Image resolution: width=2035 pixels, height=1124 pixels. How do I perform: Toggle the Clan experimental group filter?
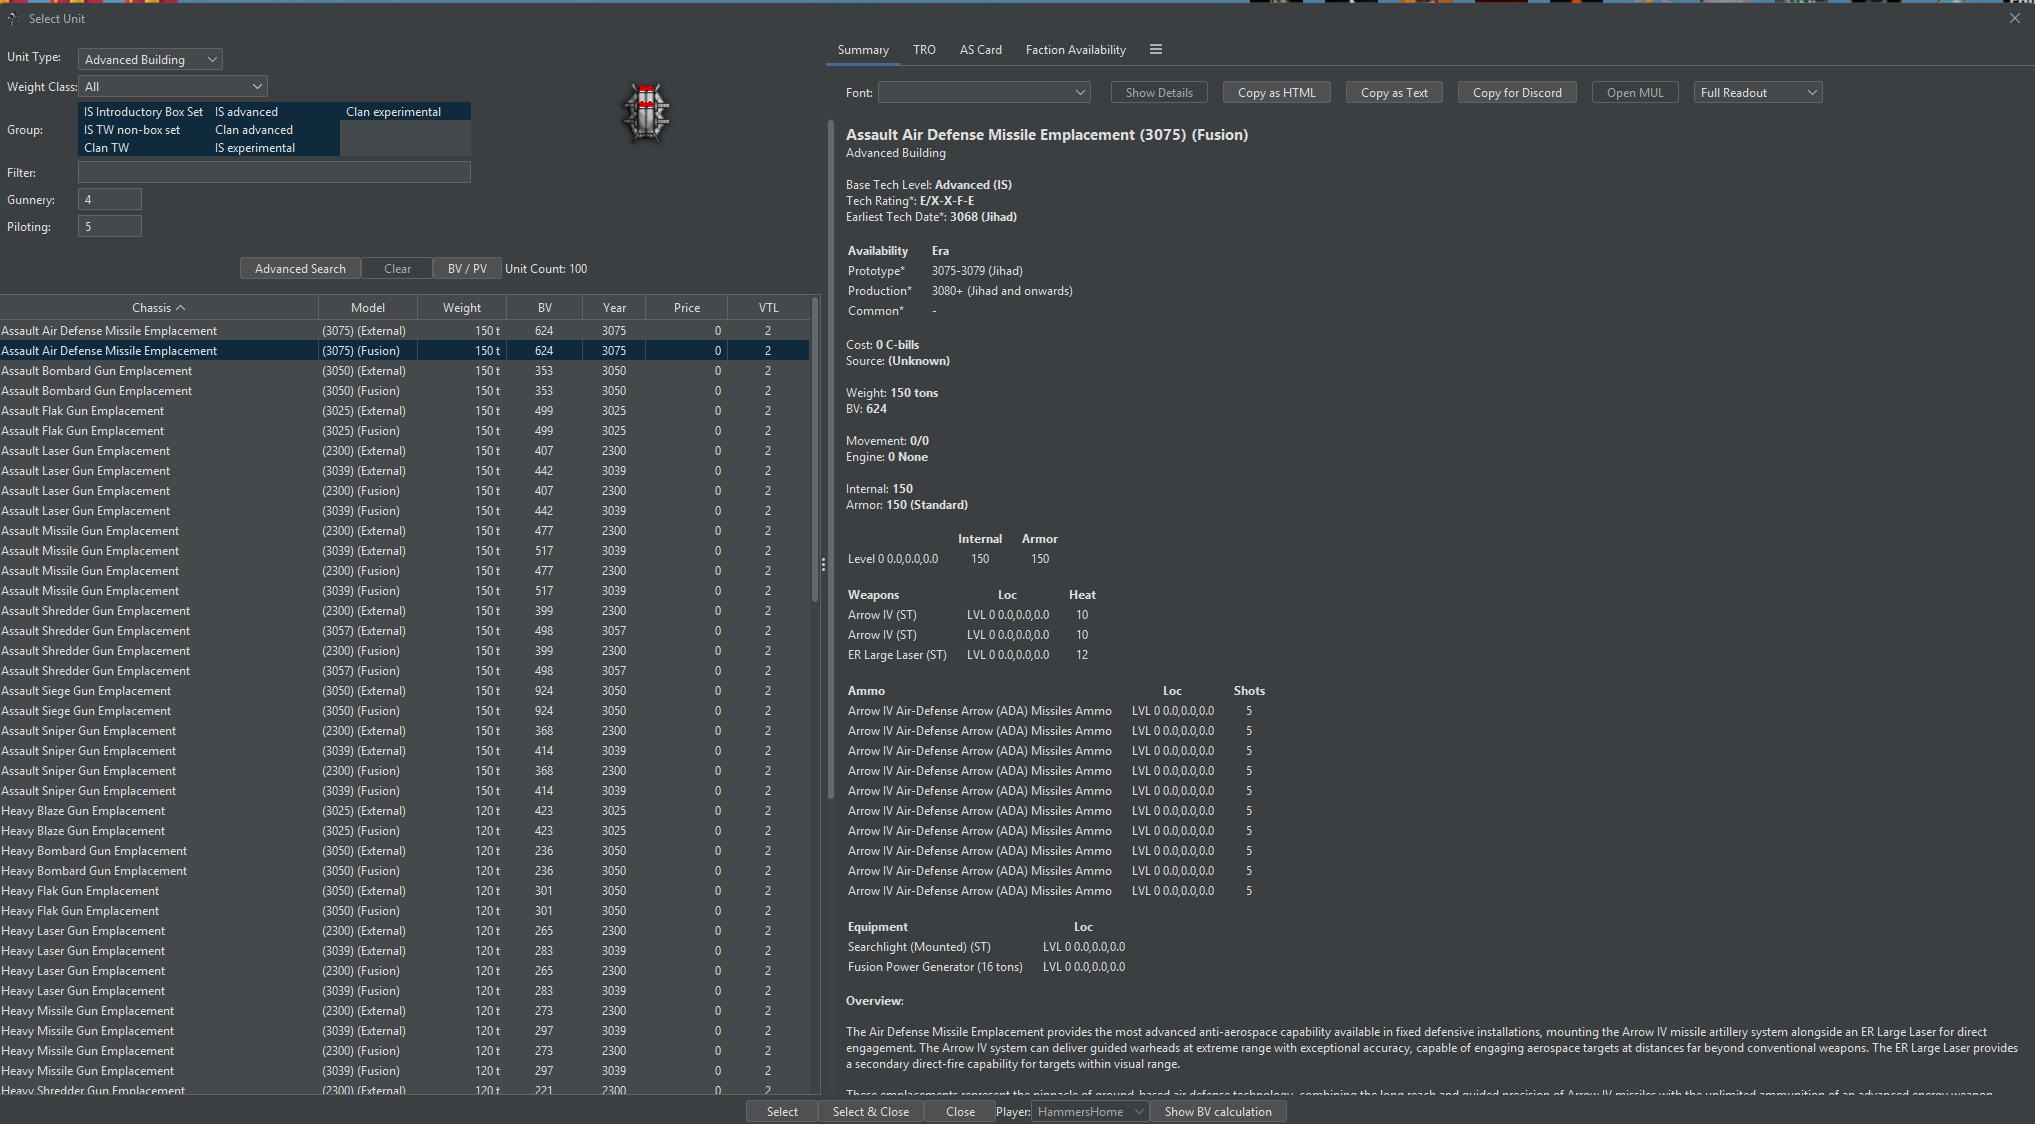[393, 112]
